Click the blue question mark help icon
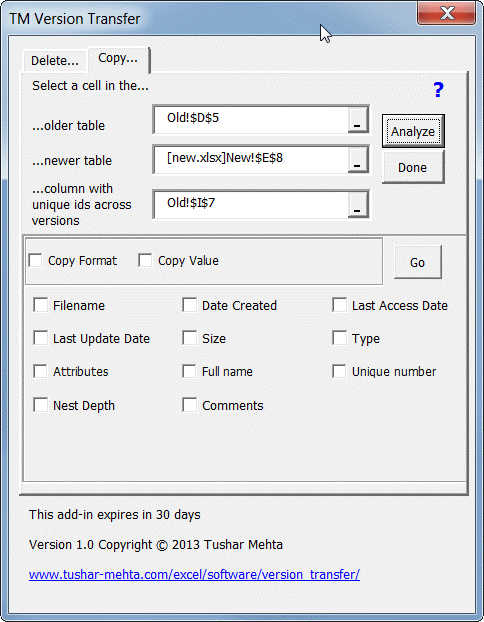Viewport: 484px width, 622px height. (438, 90)
